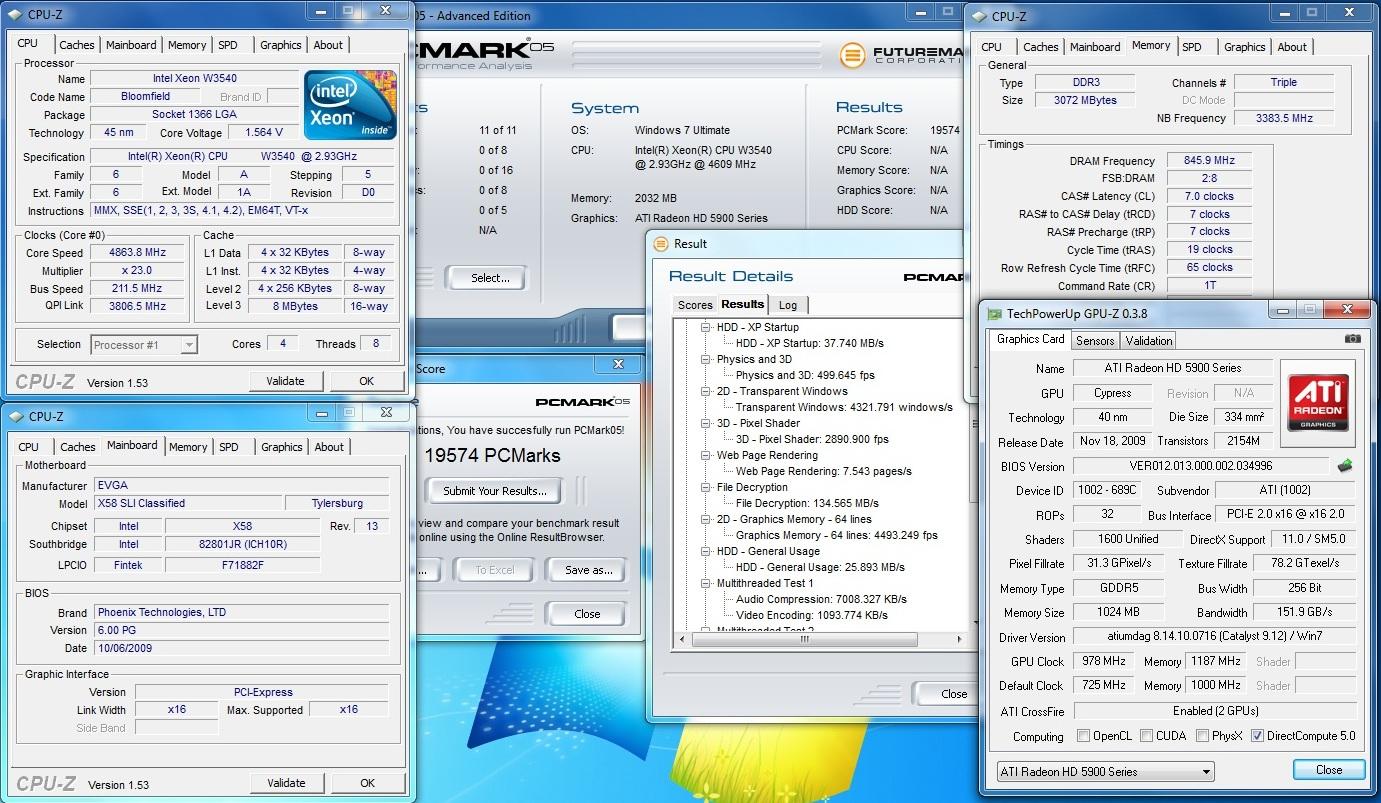Open SPD tab in CPU-Z Mainboard window
Image resolution: width=1381 pixels, height=803 pixels.
[x=229, y=447]
